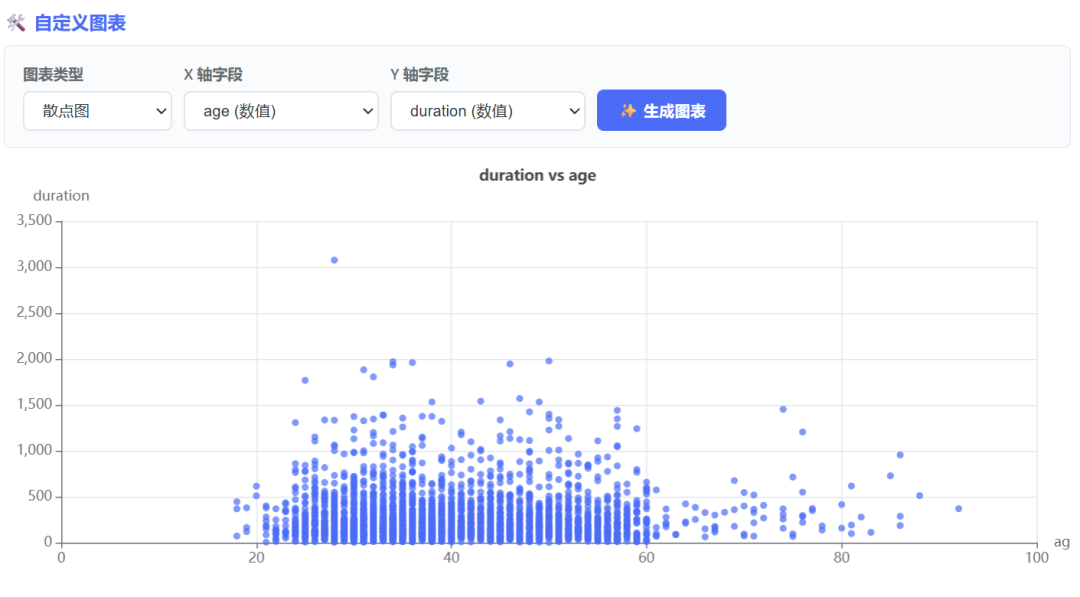
Task: Click the 3,000 y-axis tick label
Action: pos(34,266)
